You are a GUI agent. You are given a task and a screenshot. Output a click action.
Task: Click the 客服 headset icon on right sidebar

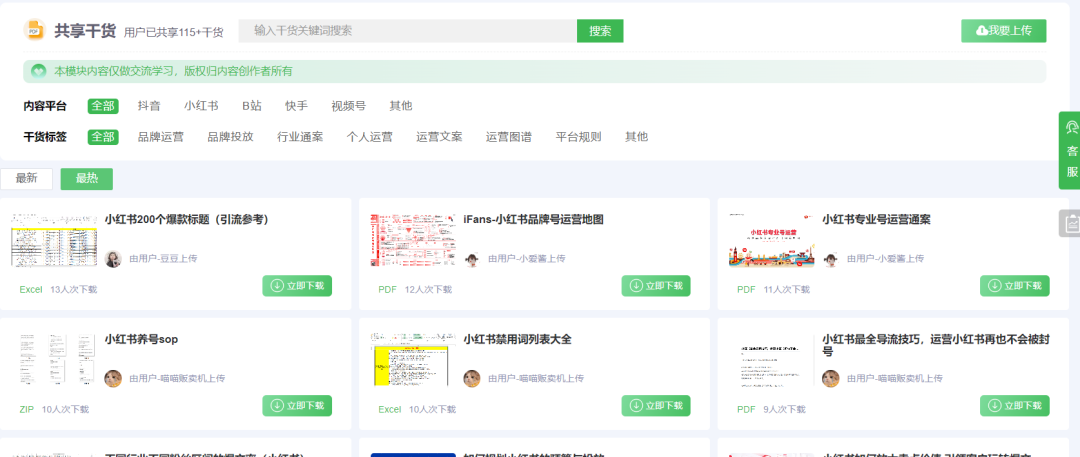tap(1071, 128)
